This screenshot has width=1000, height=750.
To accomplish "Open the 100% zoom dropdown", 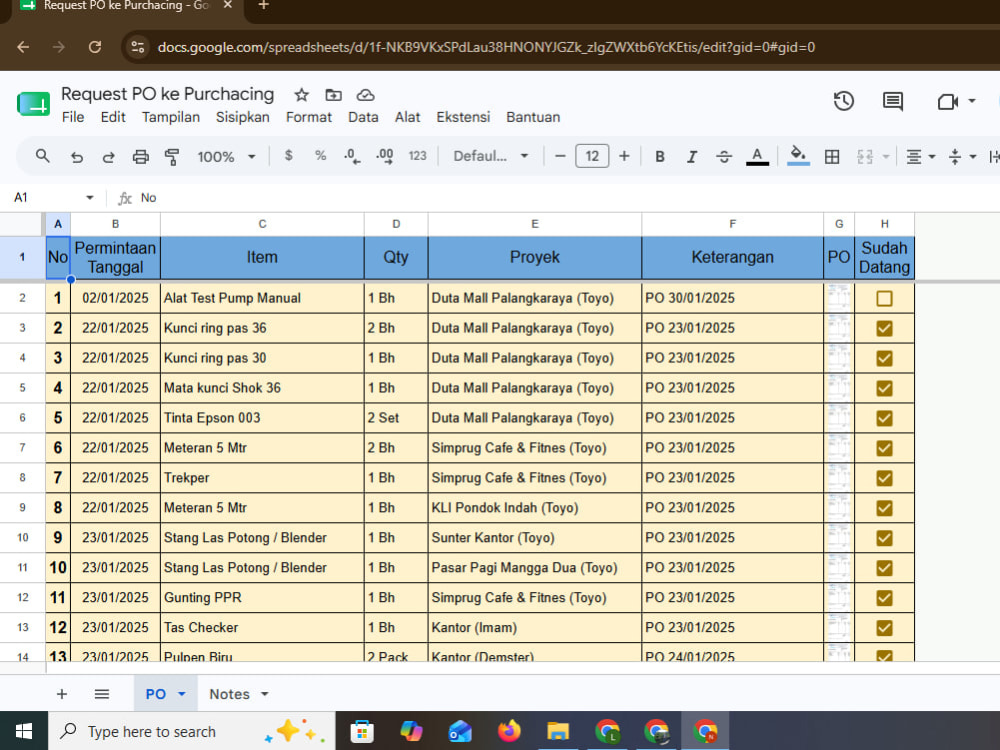I will (x=226, y=157).
